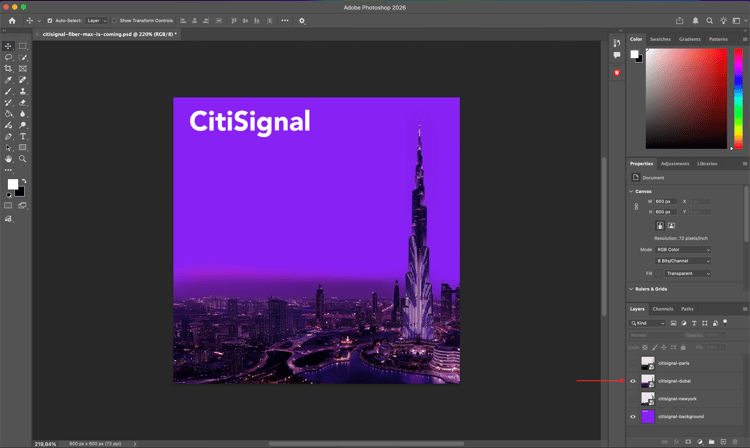Open the search icon in top bar
This screenshot has width=750, height=448.
pos(710,20)
